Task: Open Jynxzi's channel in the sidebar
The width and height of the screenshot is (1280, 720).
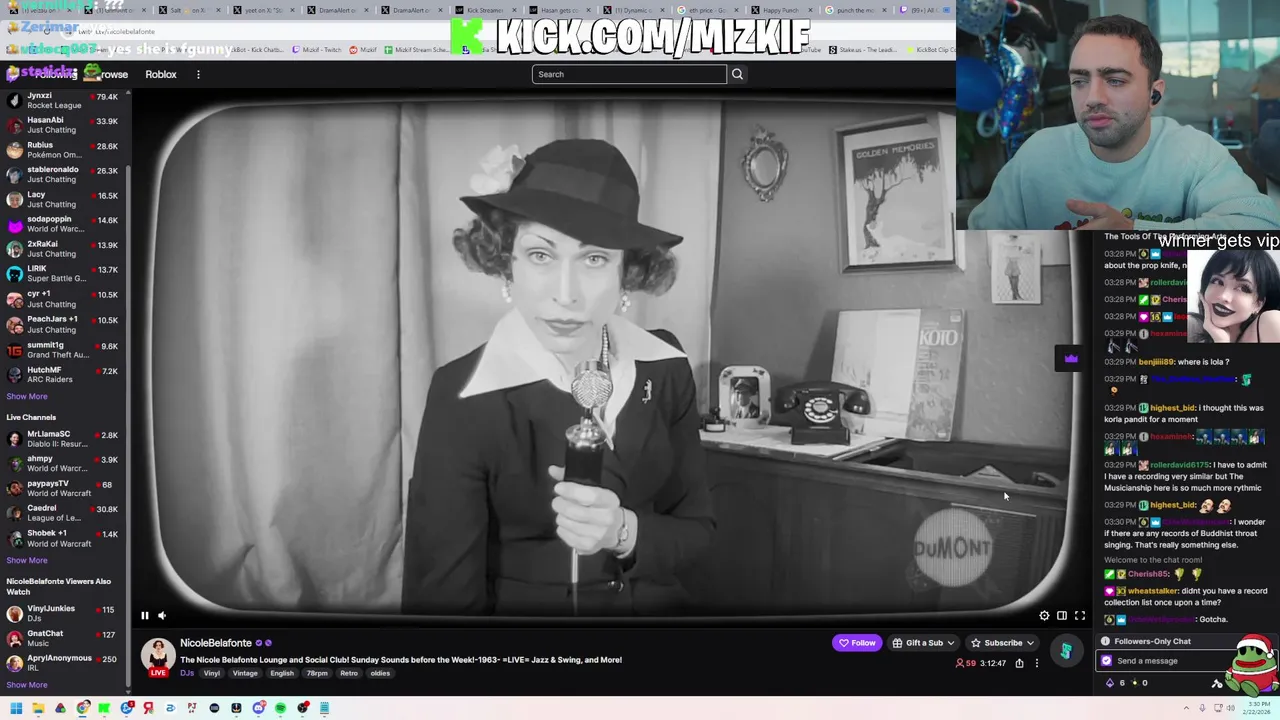Action: 63,100
